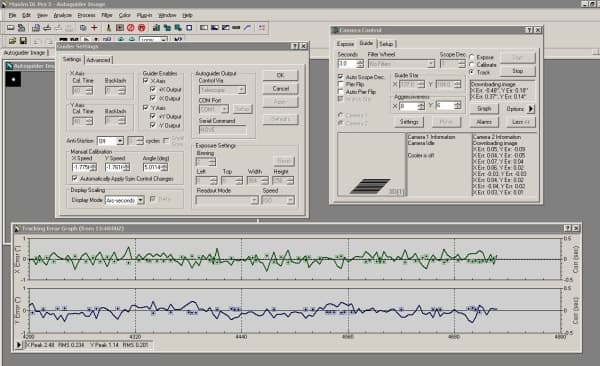Click the graph play arrow at bottom-left
This screenshot has height=366, width=600.
tap(19, 345)
